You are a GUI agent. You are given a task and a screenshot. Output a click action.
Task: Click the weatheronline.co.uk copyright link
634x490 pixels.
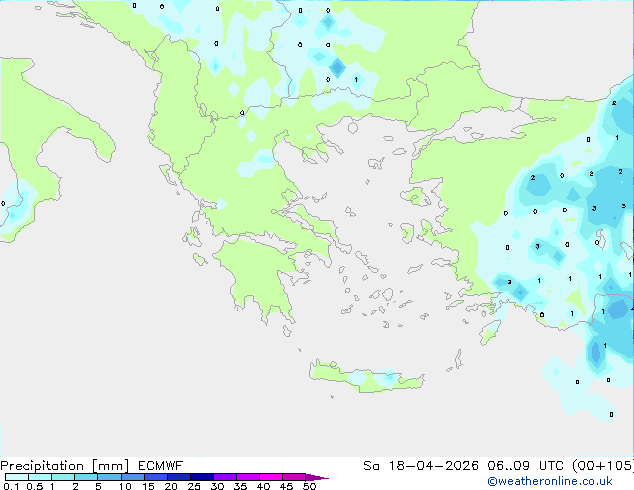tap(550, 481)
